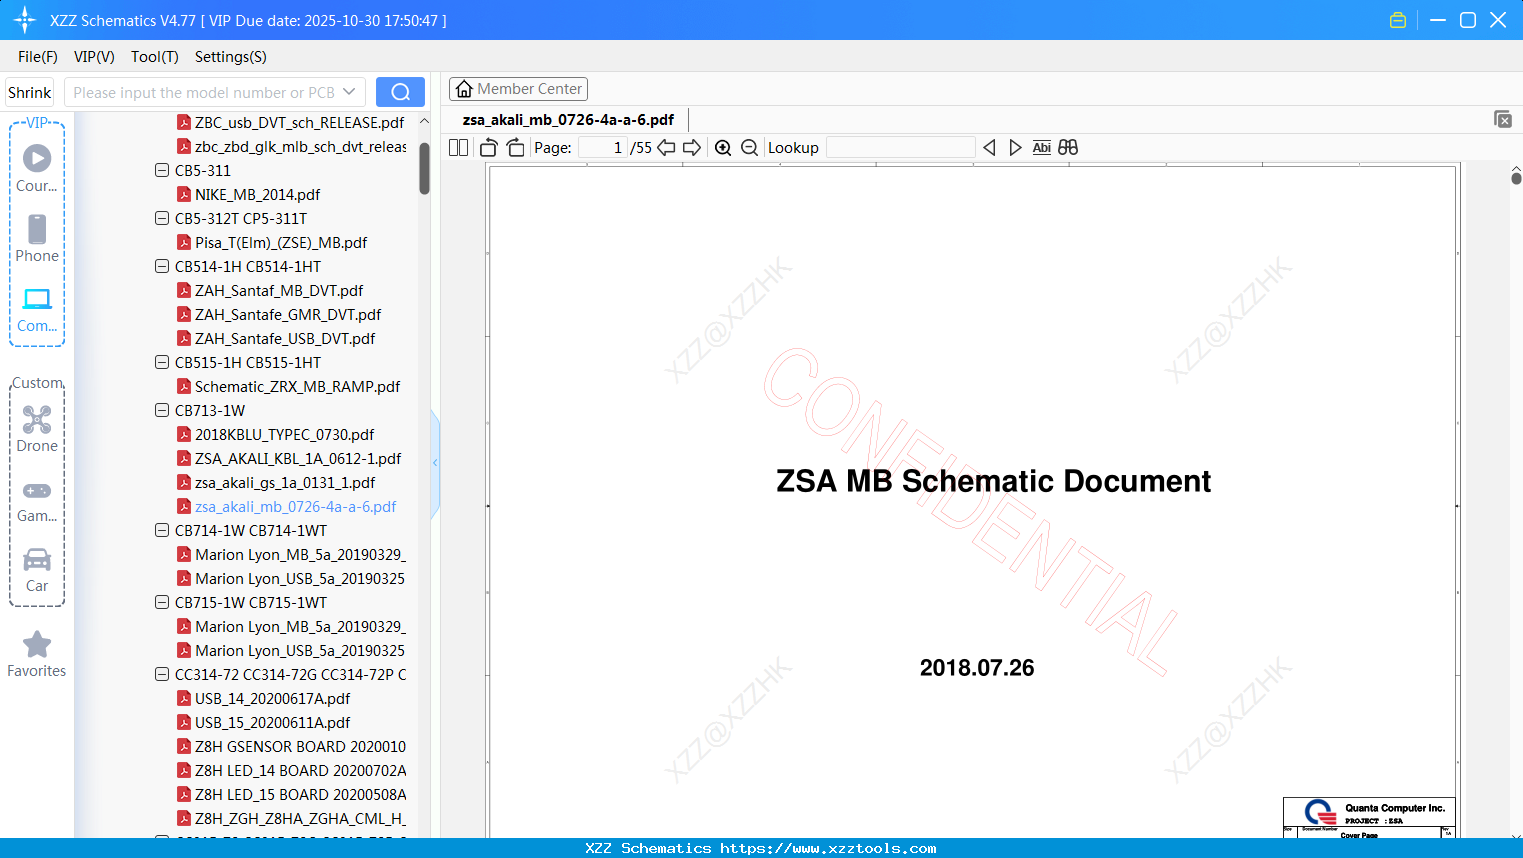Rotate the page counterclockwise
The height and width of the screenshot is (858, 1523).
[489, 148]
